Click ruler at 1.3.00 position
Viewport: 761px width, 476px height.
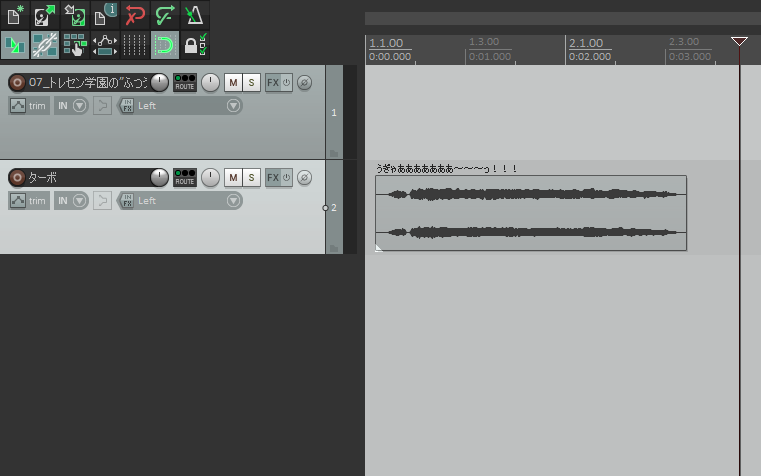click(x=484, y=42)
